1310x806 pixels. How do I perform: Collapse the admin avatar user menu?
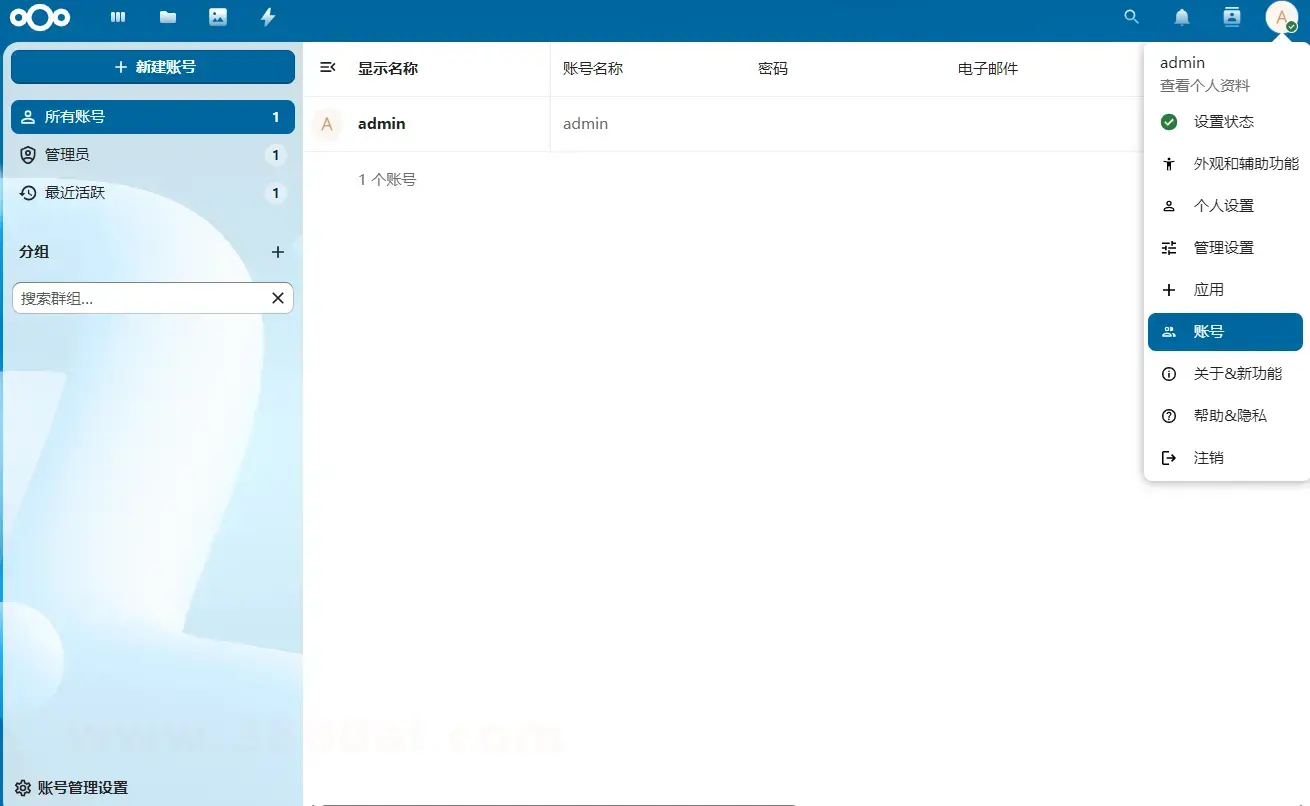pos(1281,17)
